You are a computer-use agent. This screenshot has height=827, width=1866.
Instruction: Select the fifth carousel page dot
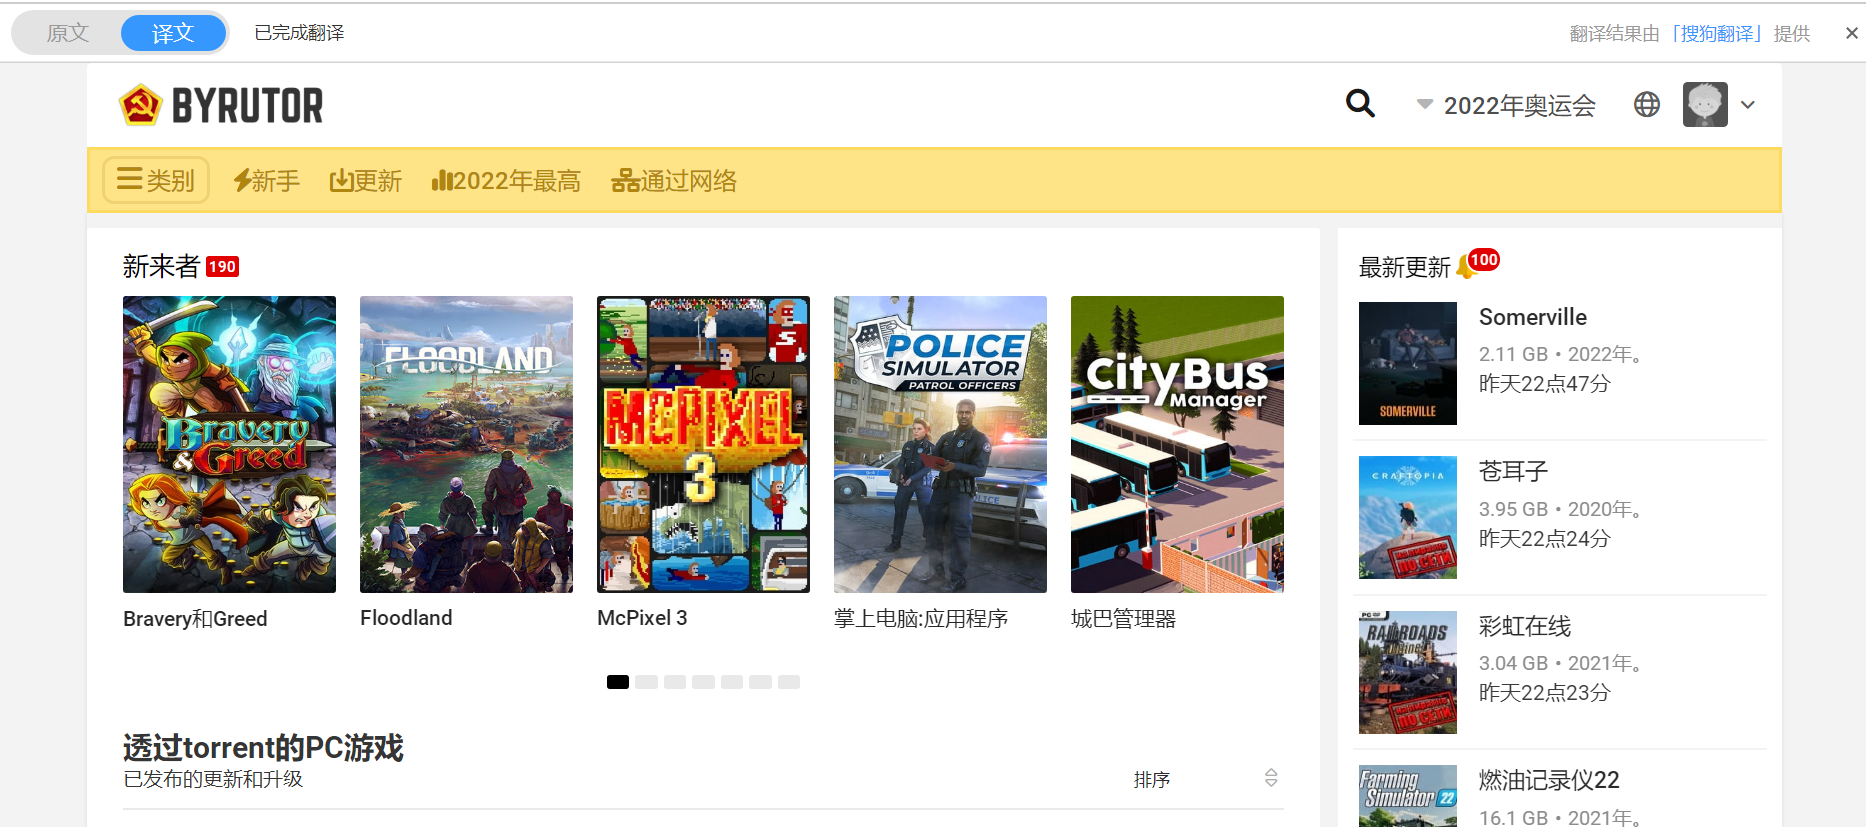(732, 682)
